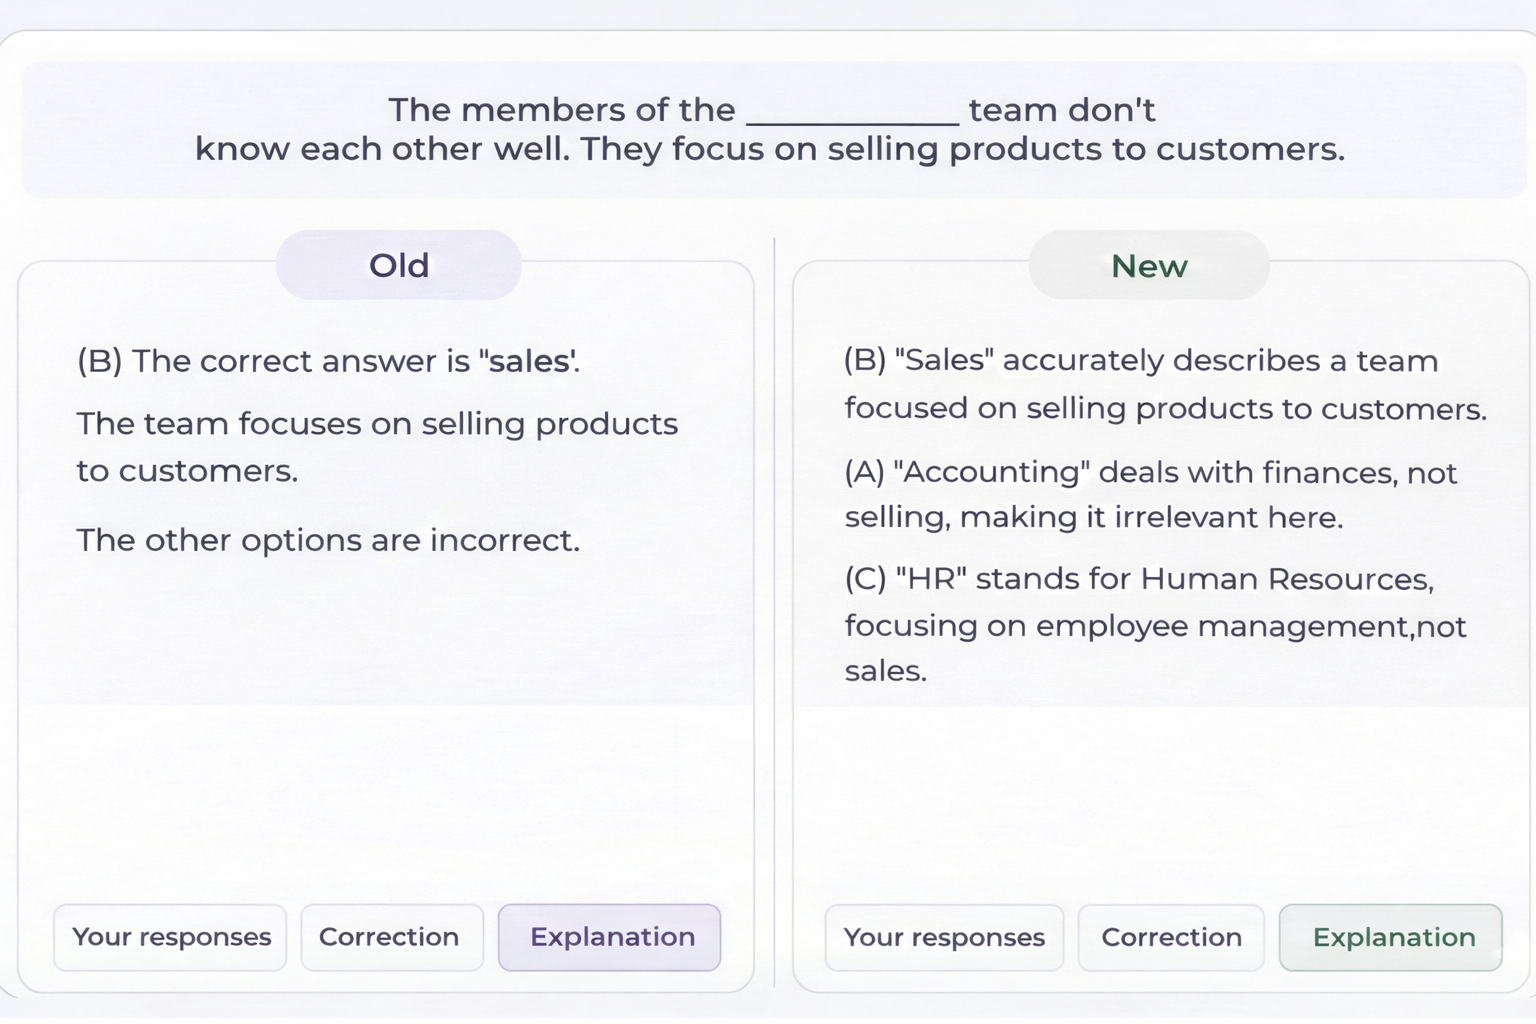Click the purple Old version label
Image resolution: width=1536 pixels, height=1024 pixels.
pyautogui.click(x=398, y=265)
